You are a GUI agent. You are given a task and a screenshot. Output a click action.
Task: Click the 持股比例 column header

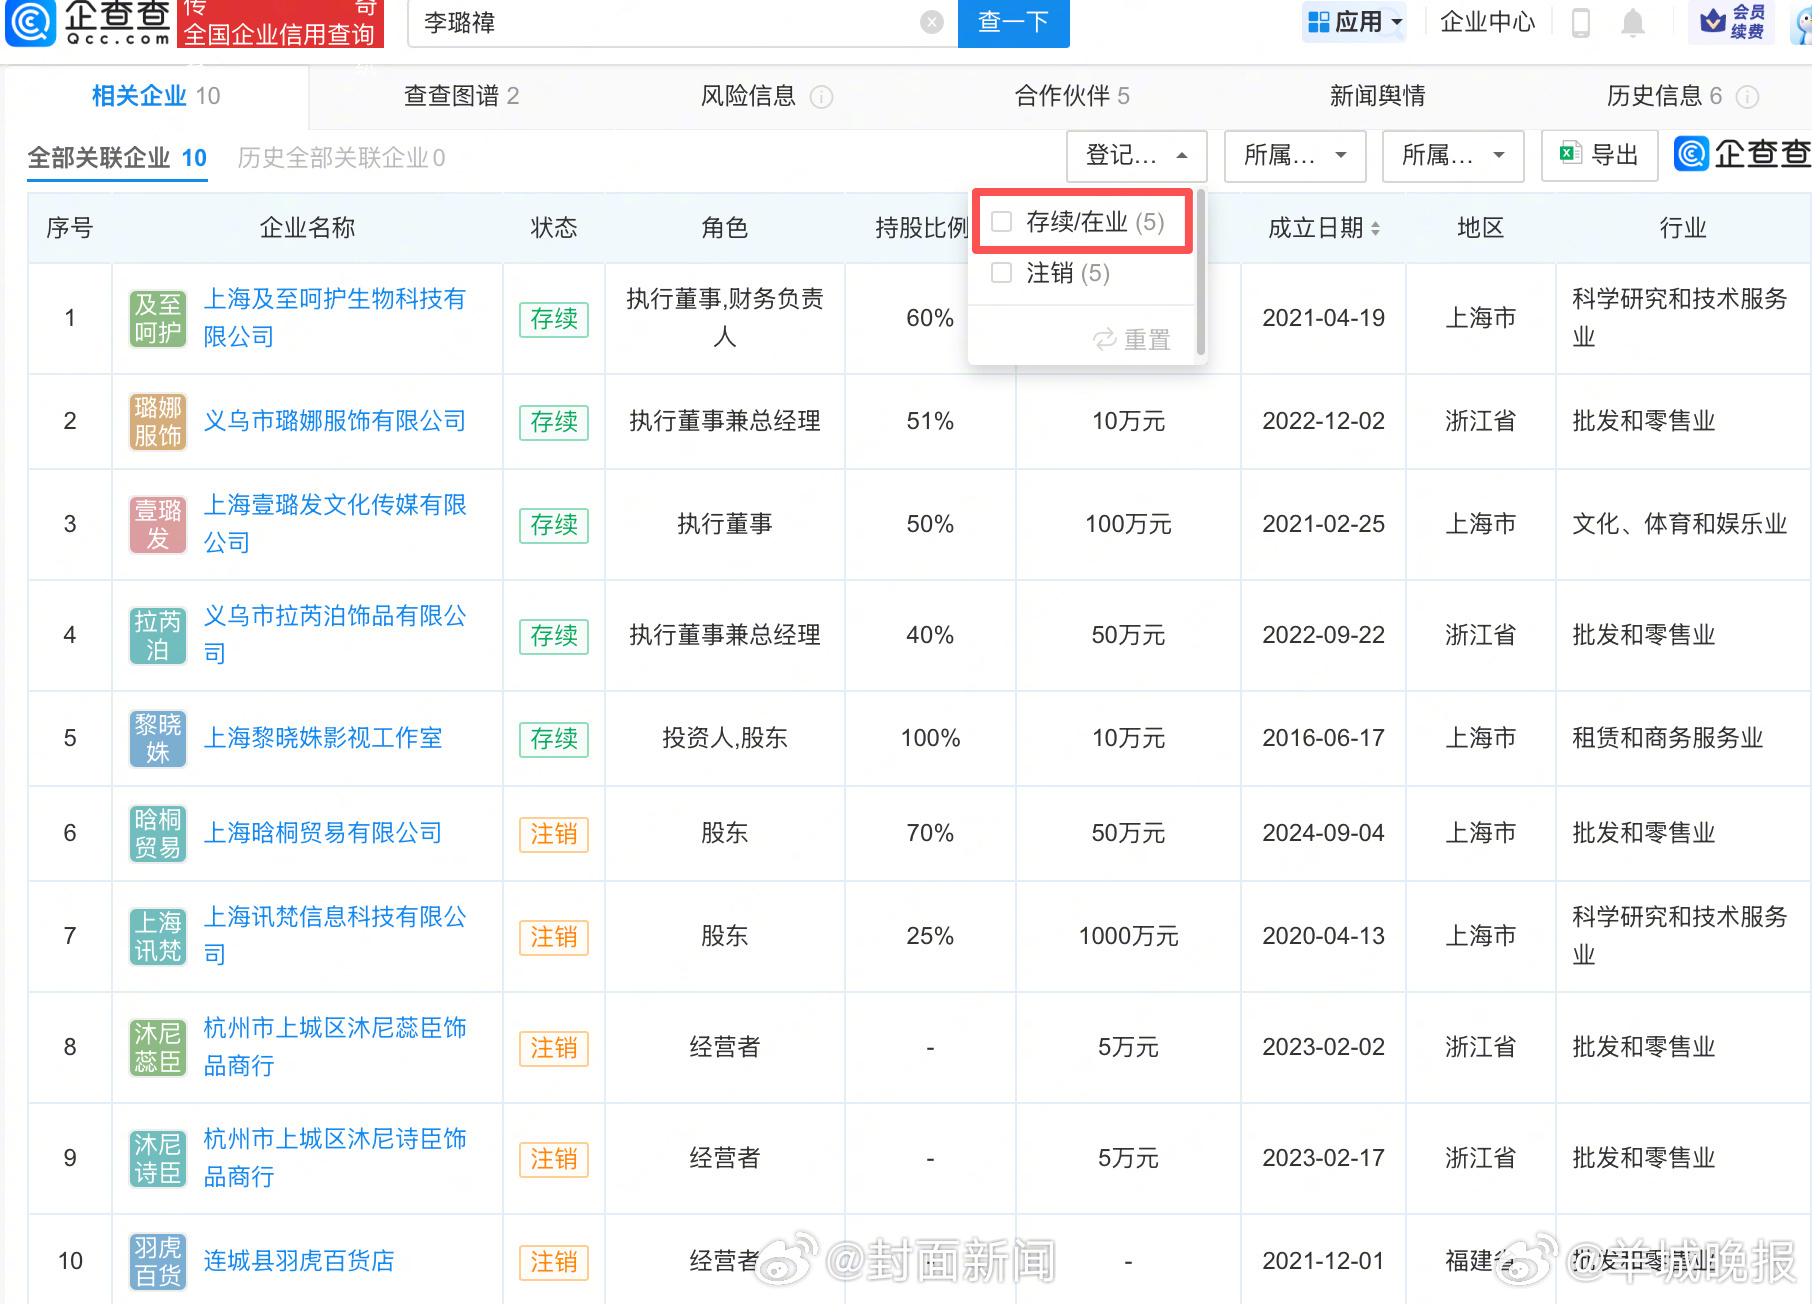(x=921, y=228)
